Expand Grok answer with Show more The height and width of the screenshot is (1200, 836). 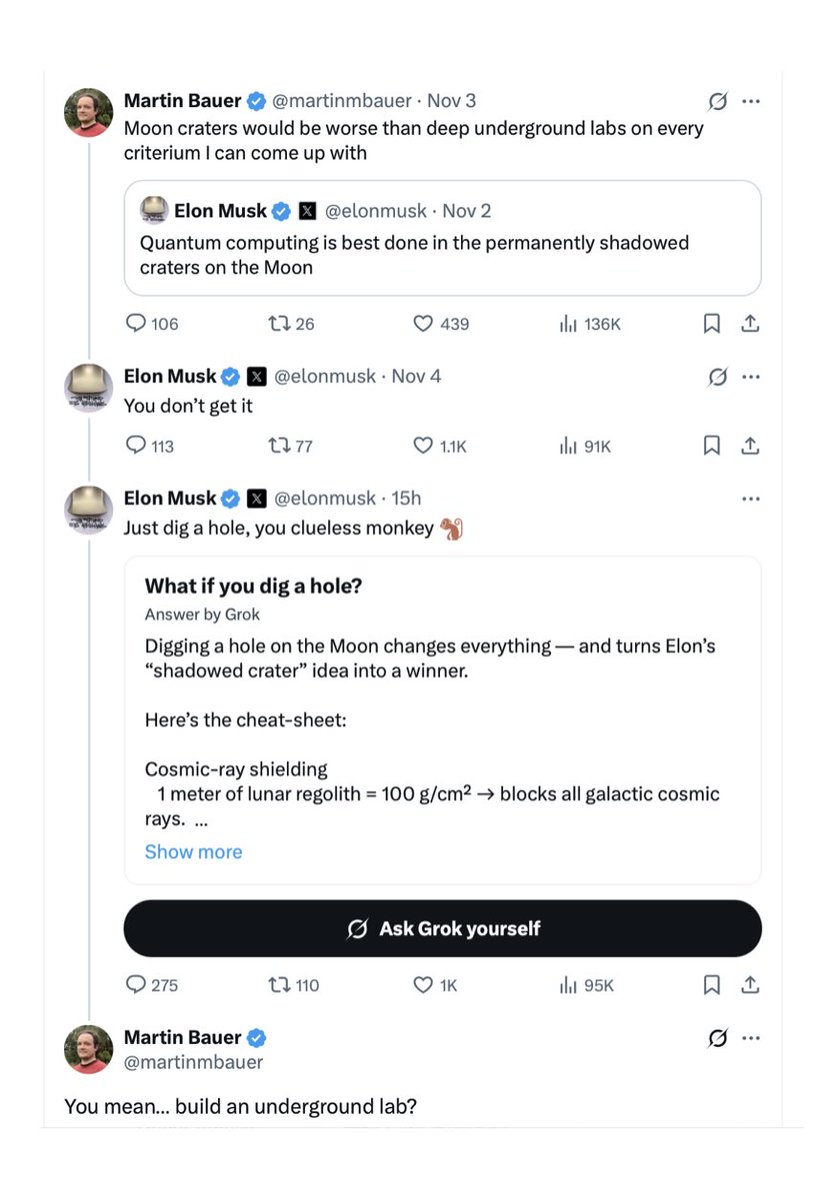pyautogui.click(x=193, y=852)
